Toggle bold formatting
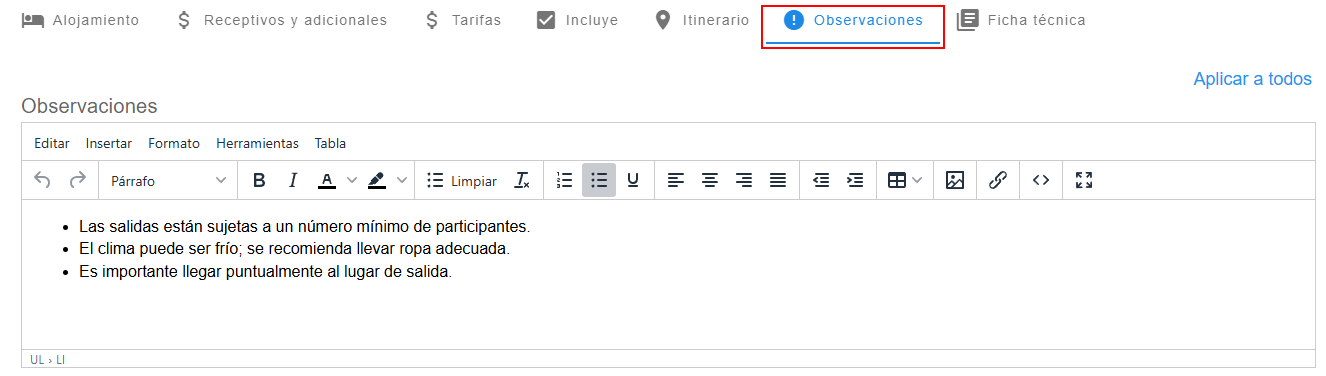The image size is (1326, 376). pyautogui.click(x=259, y=180)
